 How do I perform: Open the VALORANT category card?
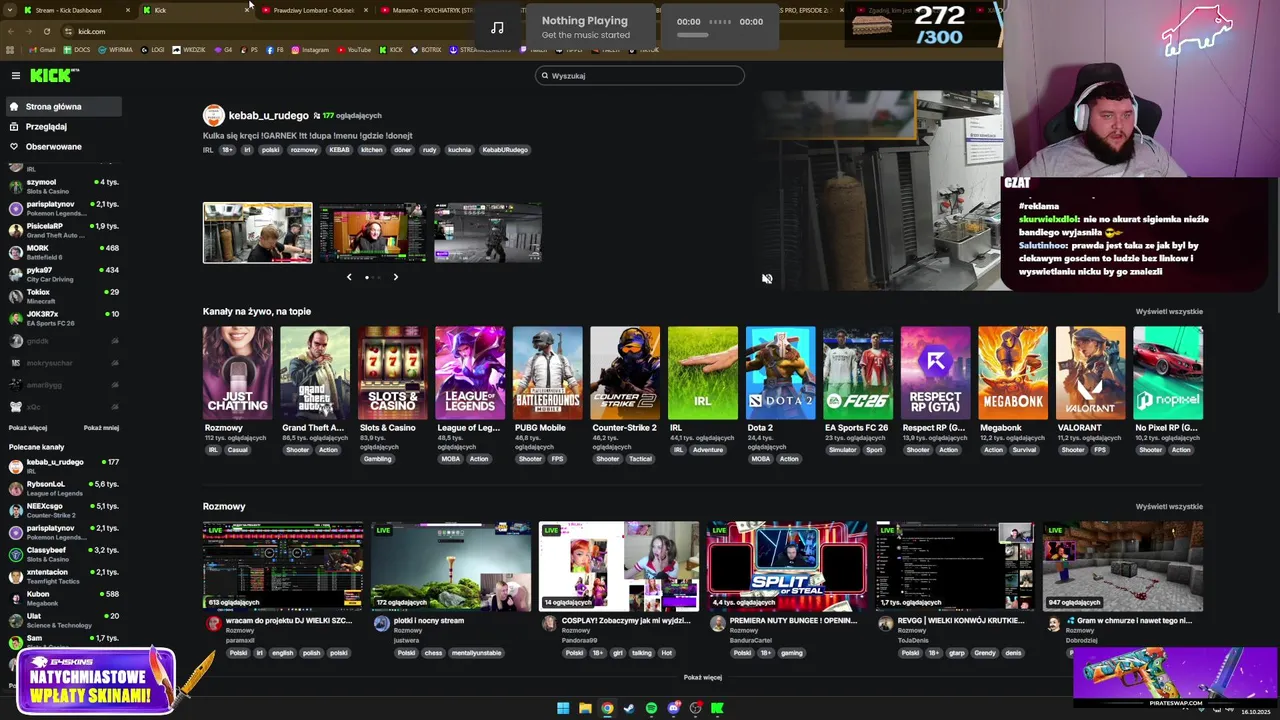tap(1091, 373)
